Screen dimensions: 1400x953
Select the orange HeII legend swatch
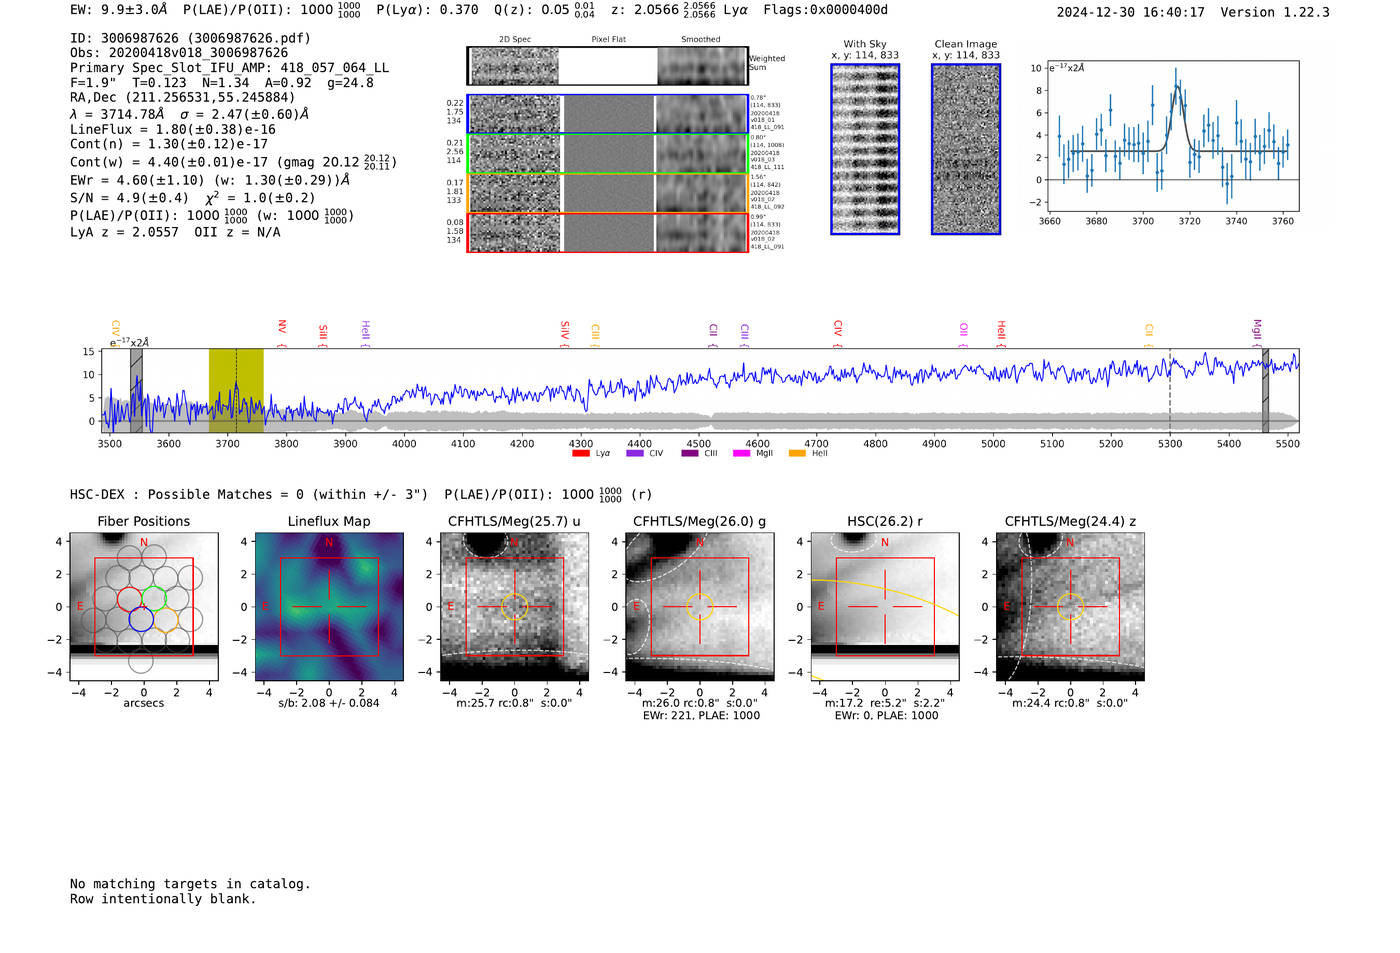point(797,454)
